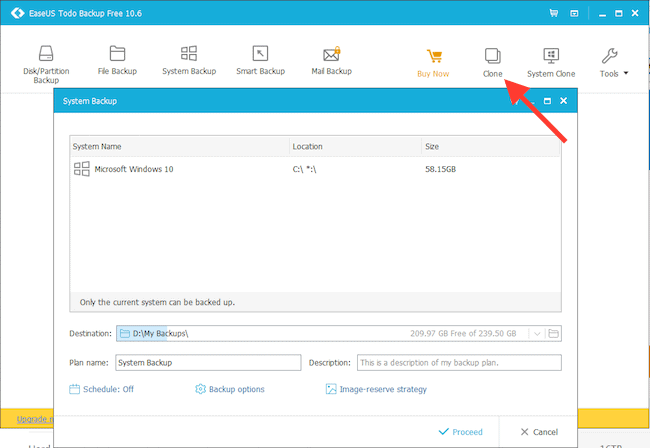The width and height of the screenshot is (650, 448).
Task: Open System Backup from main toolbar
Action: (x=189, y=61)
